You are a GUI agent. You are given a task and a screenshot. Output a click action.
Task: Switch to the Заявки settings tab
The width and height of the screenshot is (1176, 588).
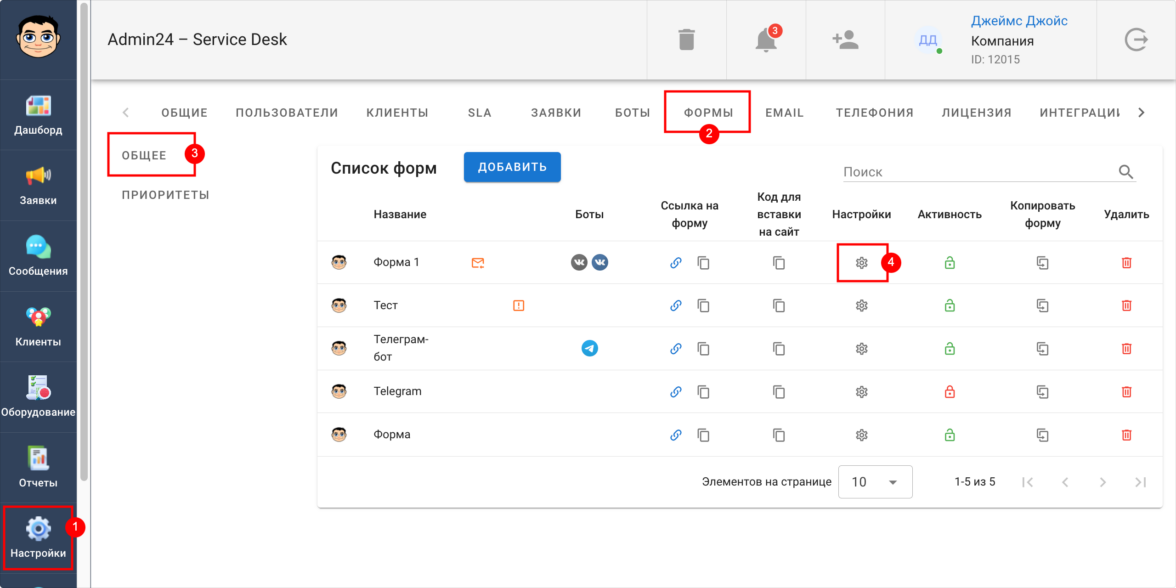(x=556, y=113)
